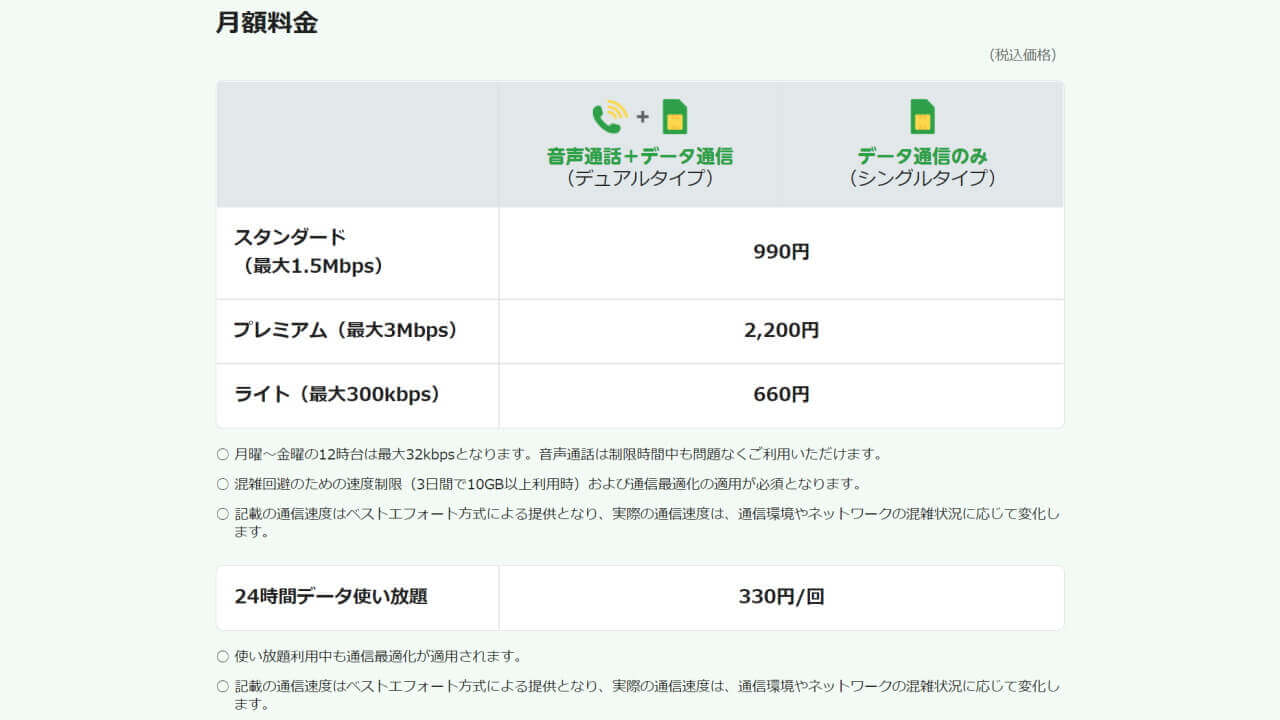Click the 330円/回 price cell

point(781,597)
